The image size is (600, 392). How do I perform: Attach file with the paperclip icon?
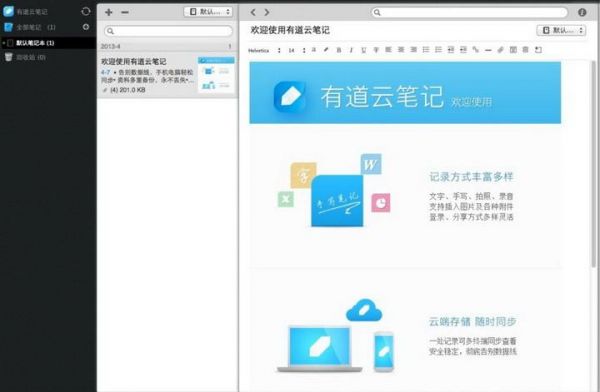501,50
